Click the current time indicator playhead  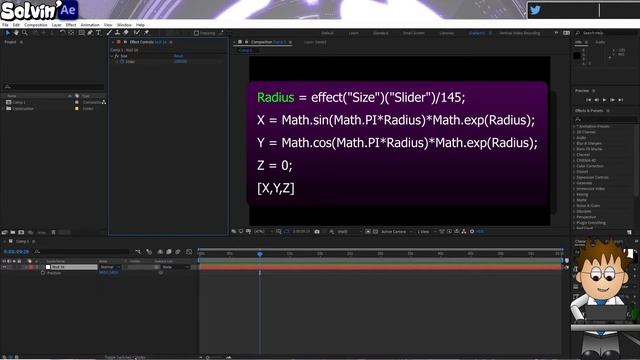(260, 254)
